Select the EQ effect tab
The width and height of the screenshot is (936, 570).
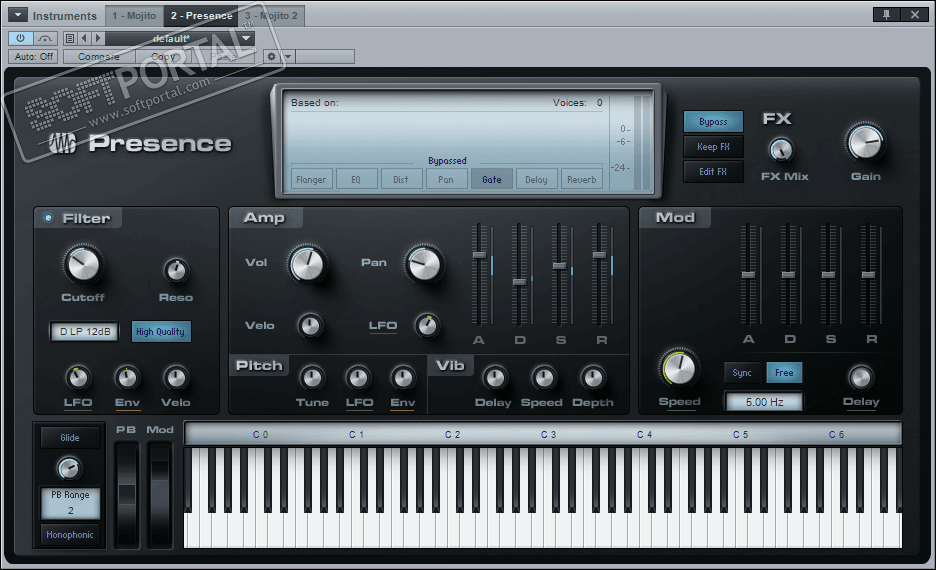[x=356, y=180]
